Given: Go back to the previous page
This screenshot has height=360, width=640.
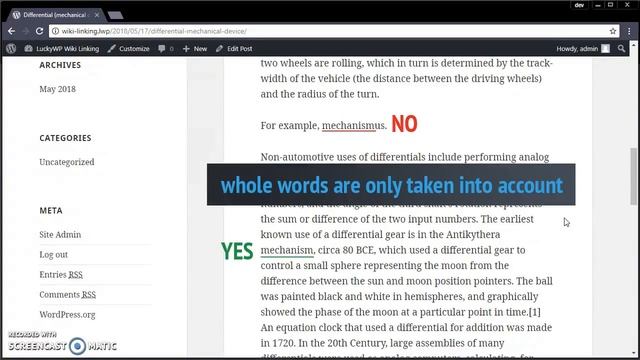Looking at the screenshot, I should tap(11, 31).
